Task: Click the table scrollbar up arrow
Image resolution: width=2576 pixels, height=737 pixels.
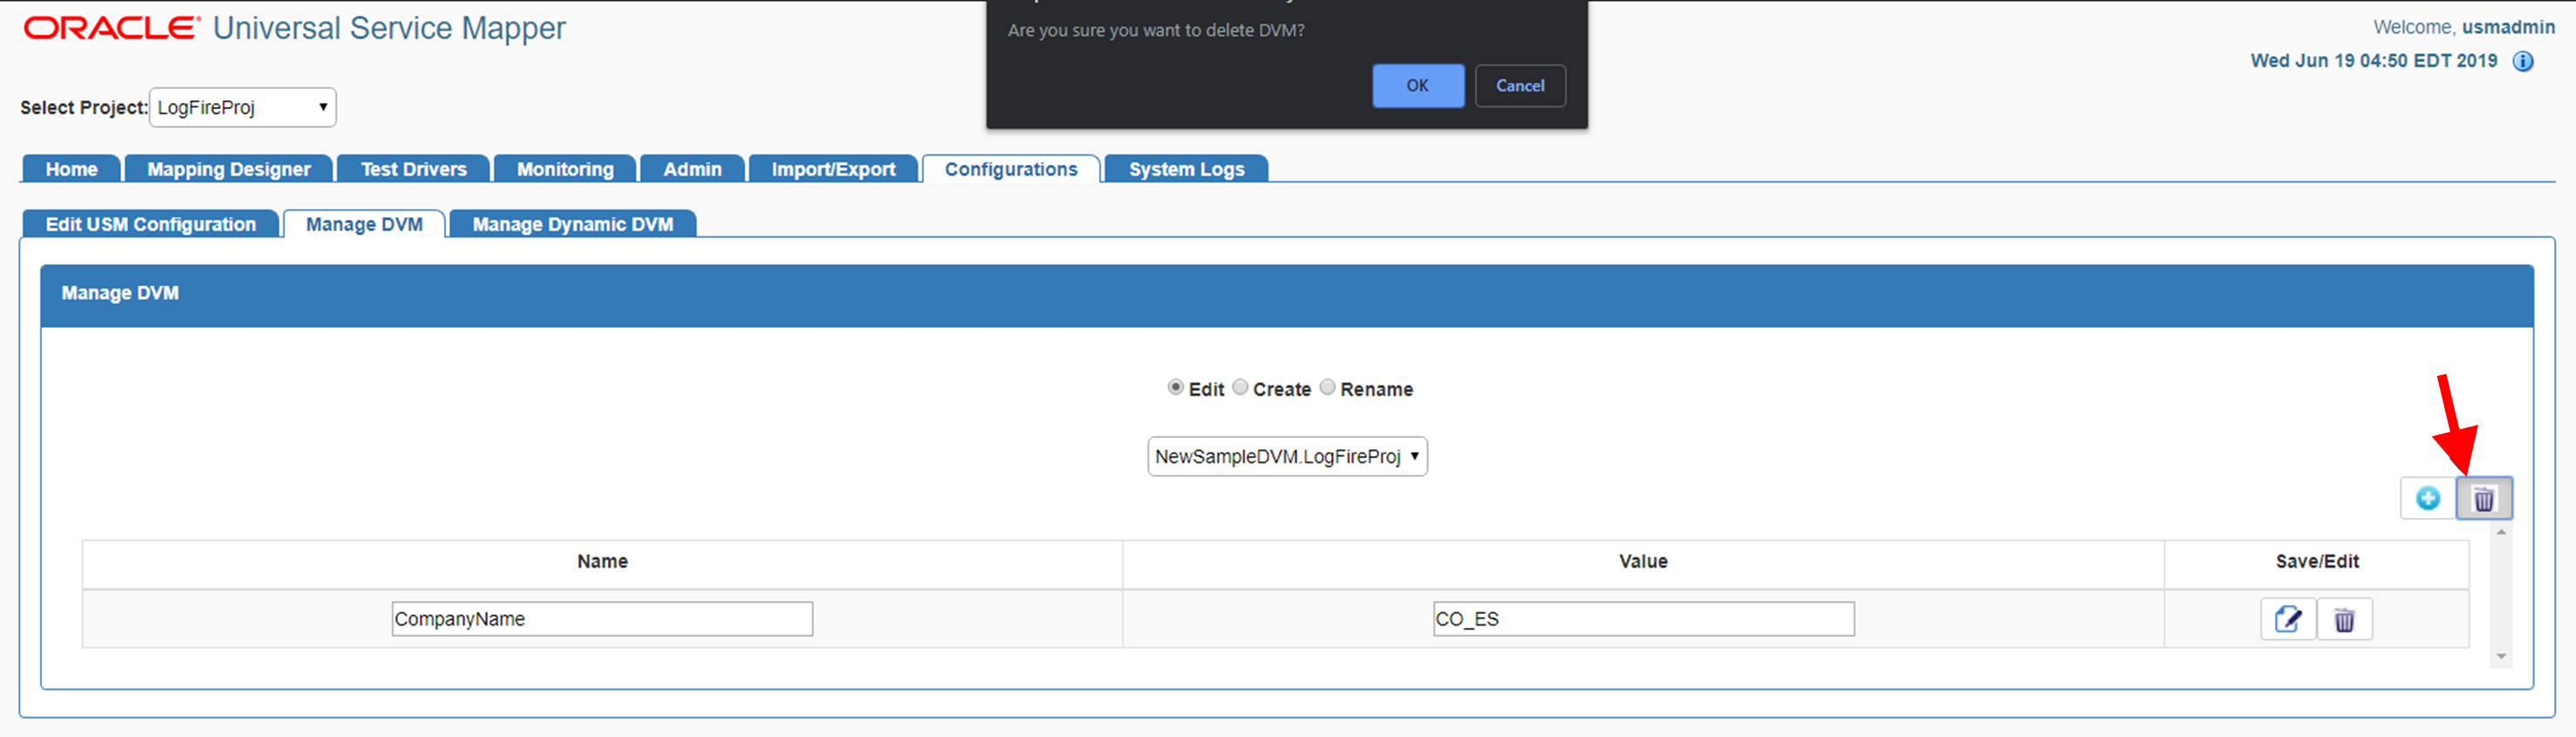Action: [x=2501, y=532]
